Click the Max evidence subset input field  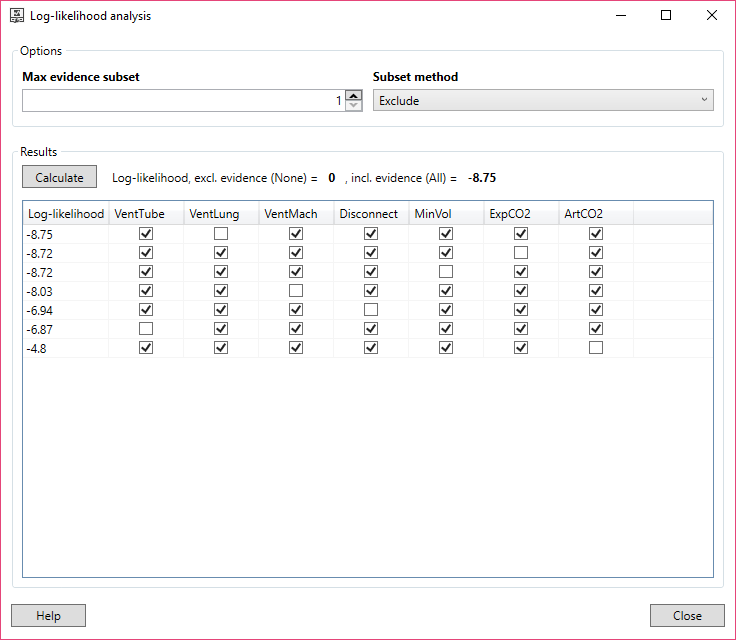182,101
